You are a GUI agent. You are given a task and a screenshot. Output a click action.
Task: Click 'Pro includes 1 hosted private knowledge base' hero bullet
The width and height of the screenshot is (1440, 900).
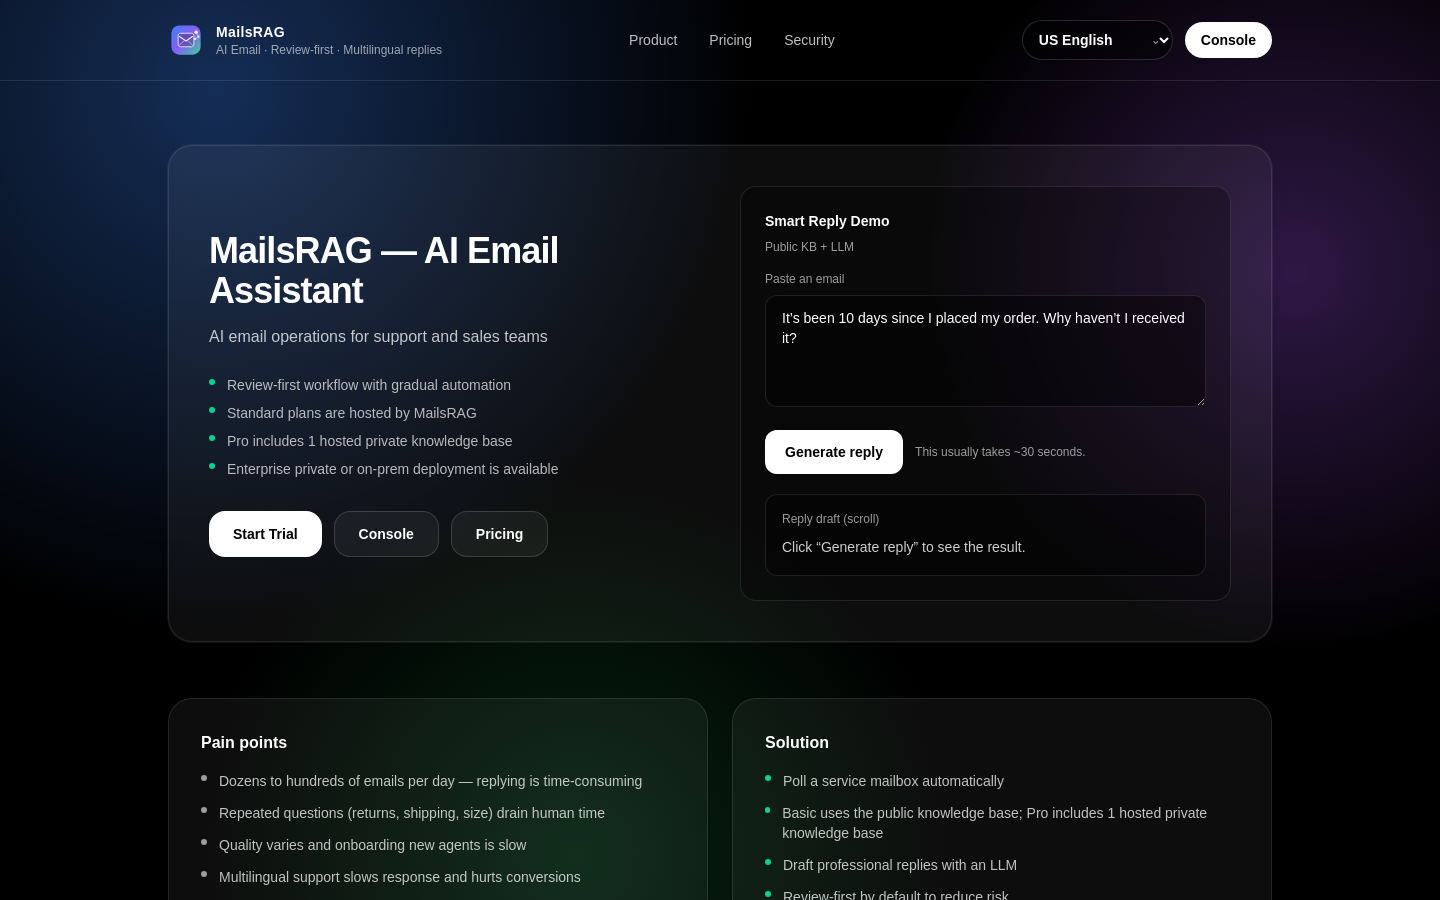pyautogui.click(x=370, y=441)
